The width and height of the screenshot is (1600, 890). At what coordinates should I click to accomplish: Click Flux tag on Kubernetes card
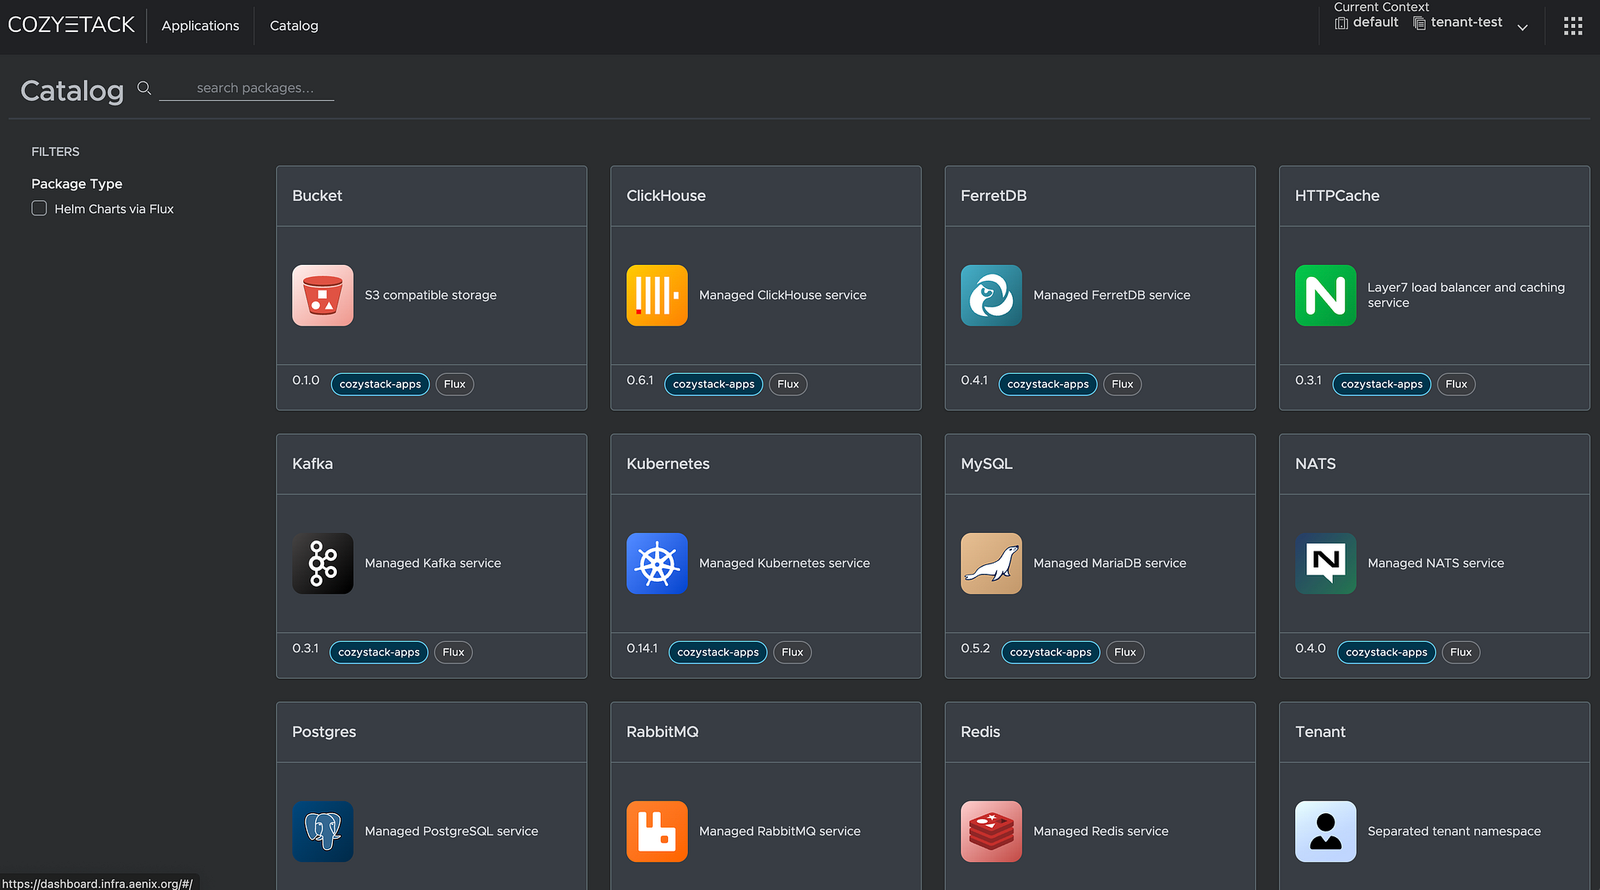coord(792,652)
